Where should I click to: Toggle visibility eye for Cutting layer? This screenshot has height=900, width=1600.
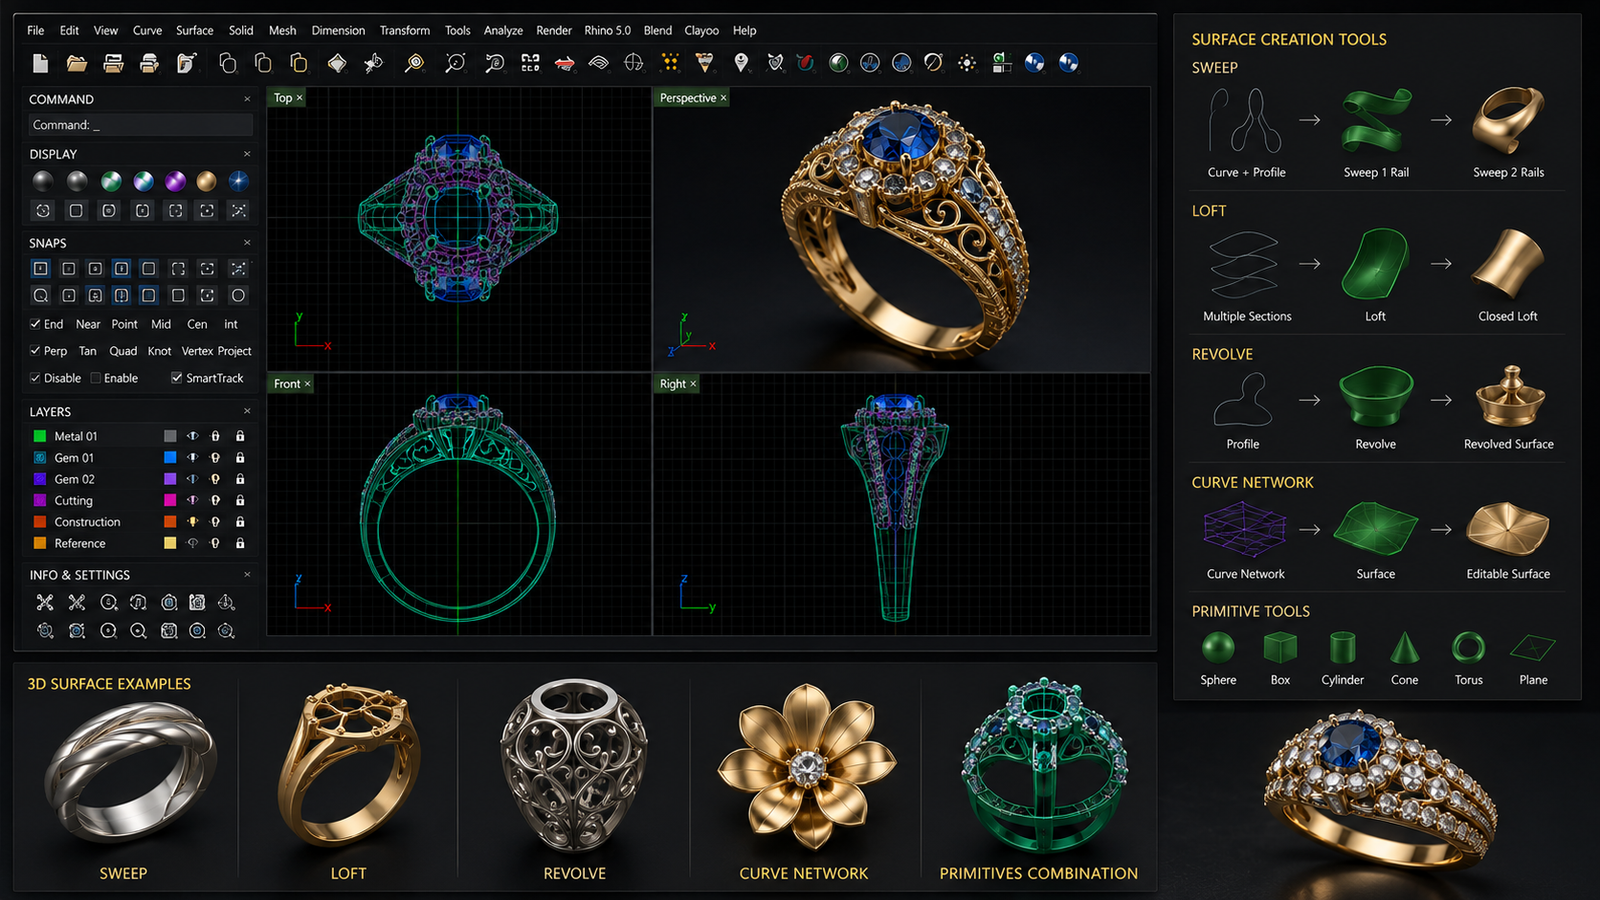(x=192, y=500)
